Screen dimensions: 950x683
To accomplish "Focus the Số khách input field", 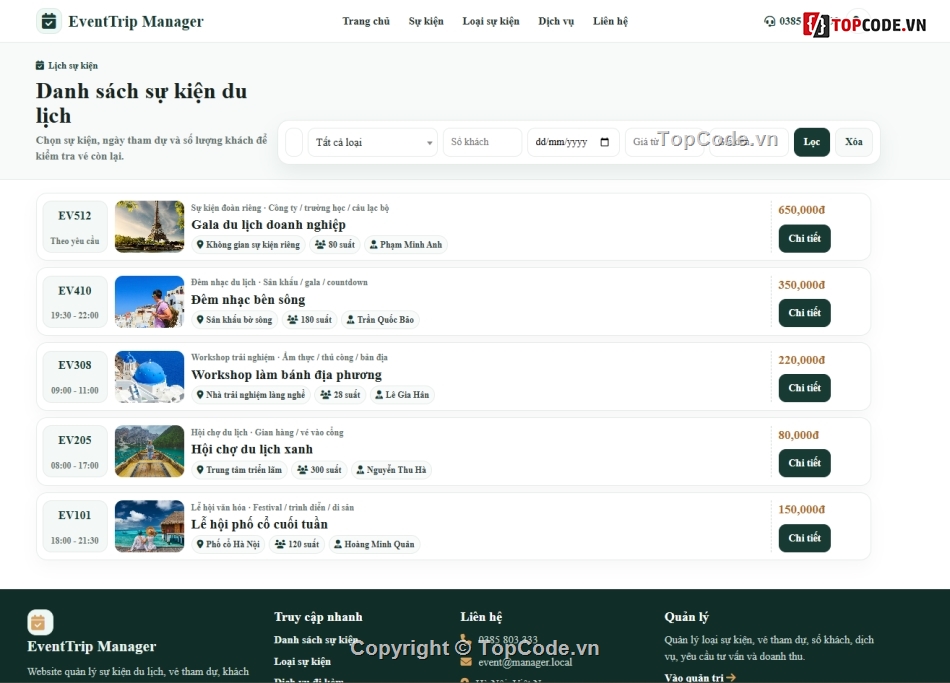I will click(x=482, y=142).
